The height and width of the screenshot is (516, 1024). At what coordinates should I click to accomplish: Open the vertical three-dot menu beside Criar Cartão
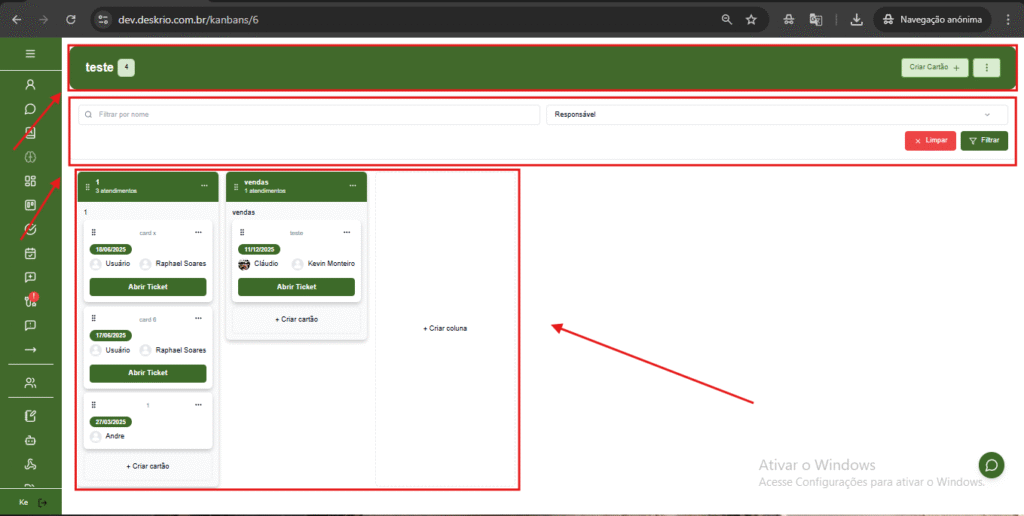point(987,68)
